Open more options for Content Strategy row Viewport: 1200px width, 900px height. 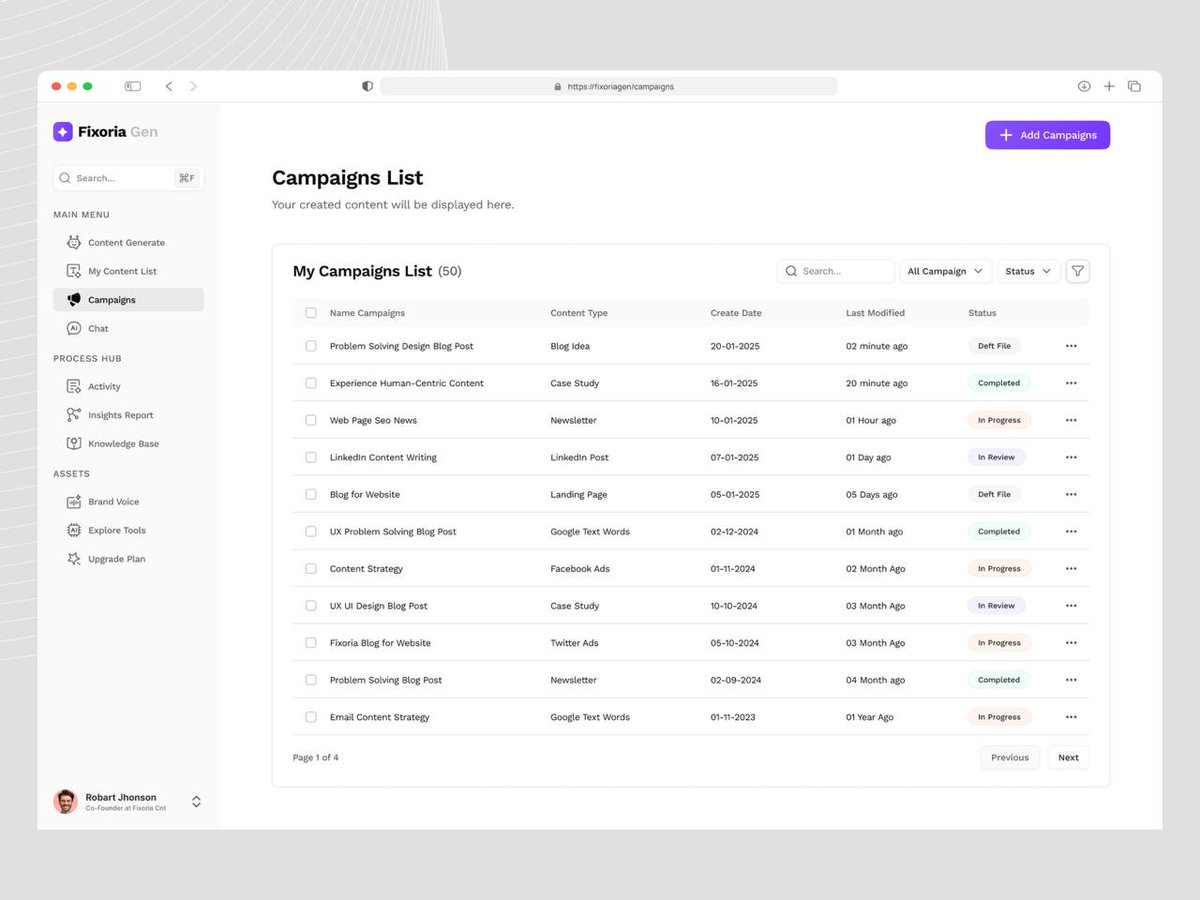pos(1071,569)
